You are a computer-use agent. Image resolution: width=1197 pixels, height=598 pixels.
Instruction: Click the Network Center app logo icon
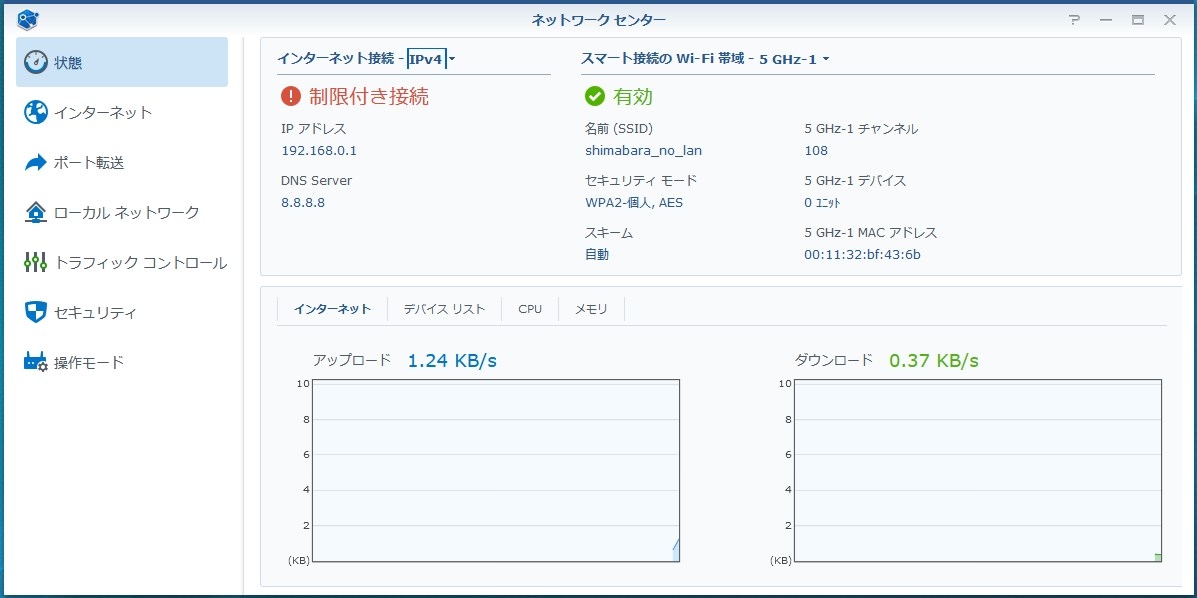pos(28,19)
